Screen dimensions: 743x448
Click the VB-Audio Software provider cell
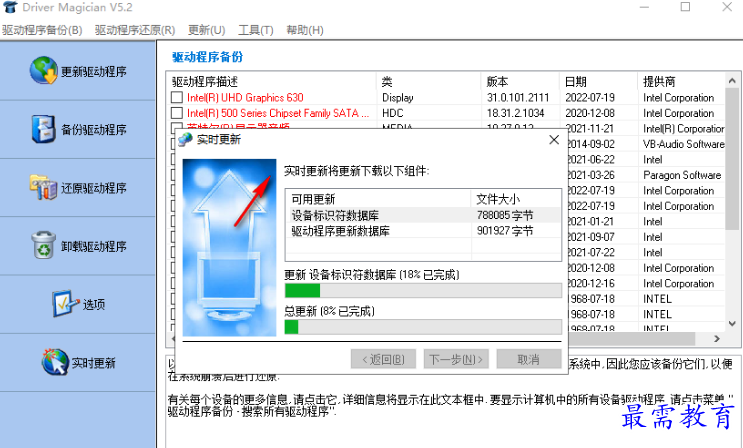pos(684,144)
